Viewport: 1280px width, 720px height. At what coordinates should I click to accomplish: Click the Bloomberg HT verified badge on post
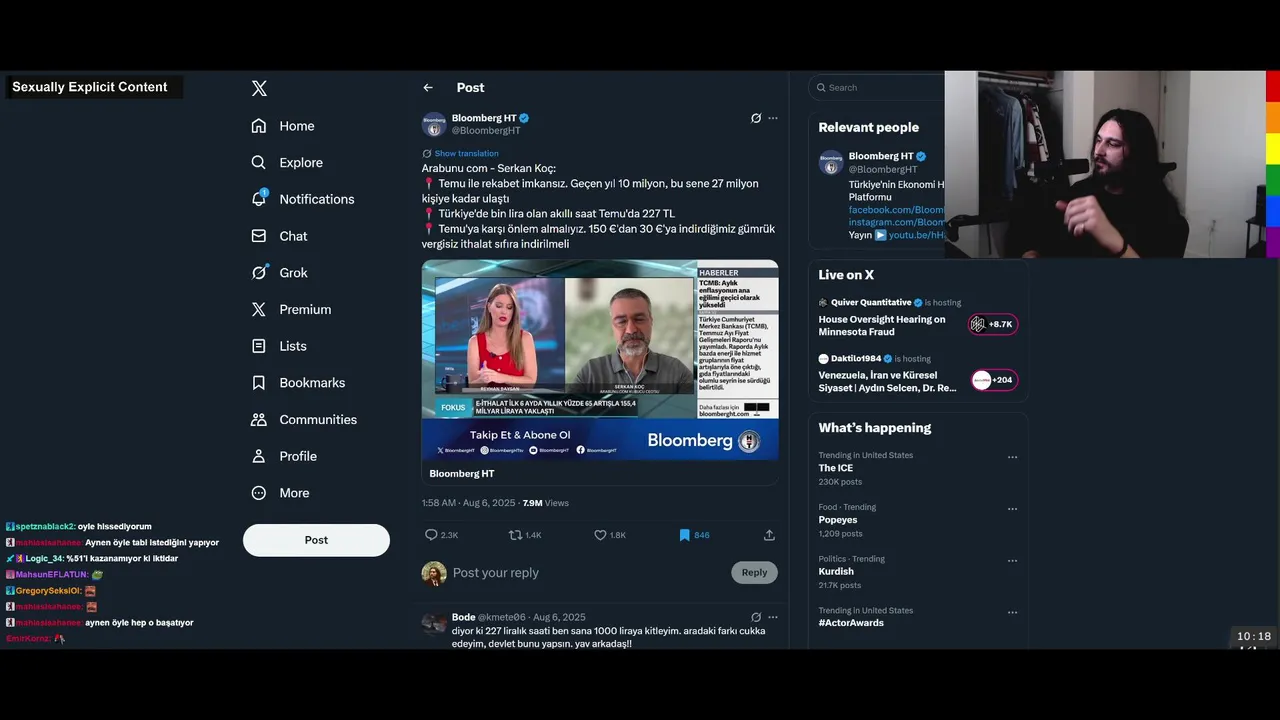click(x=524, y=118)
